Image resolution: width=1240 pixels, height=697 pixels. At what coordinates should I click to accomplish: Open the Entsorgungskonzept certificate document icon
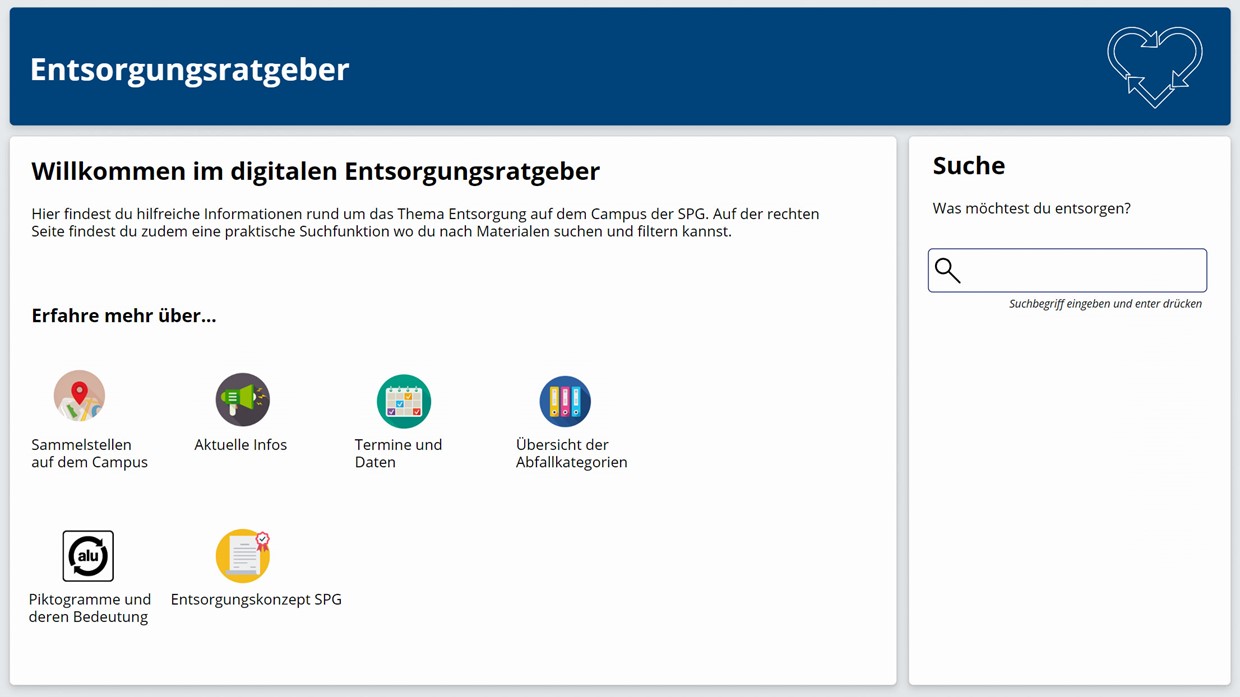pyautogui.click(x=243, y=556)
